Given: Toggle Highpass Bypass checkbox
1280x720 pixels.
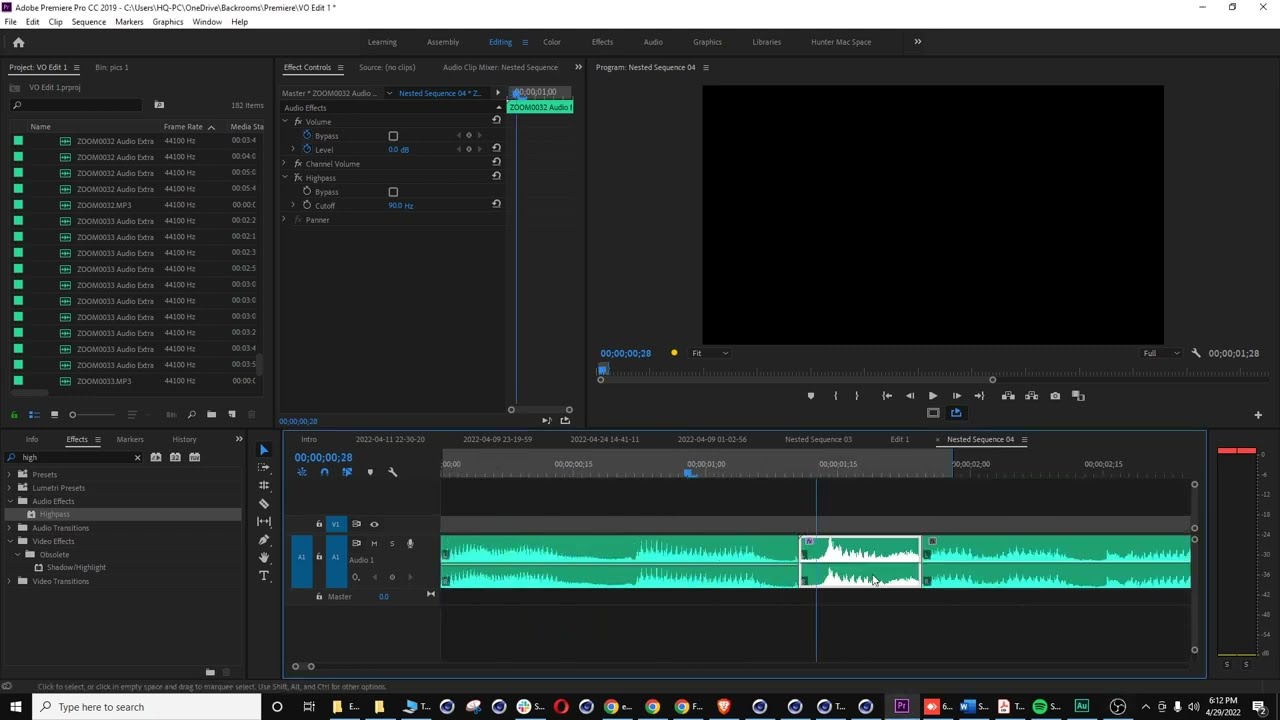Looking at the screenshot, I should click(x=393, y=192).
